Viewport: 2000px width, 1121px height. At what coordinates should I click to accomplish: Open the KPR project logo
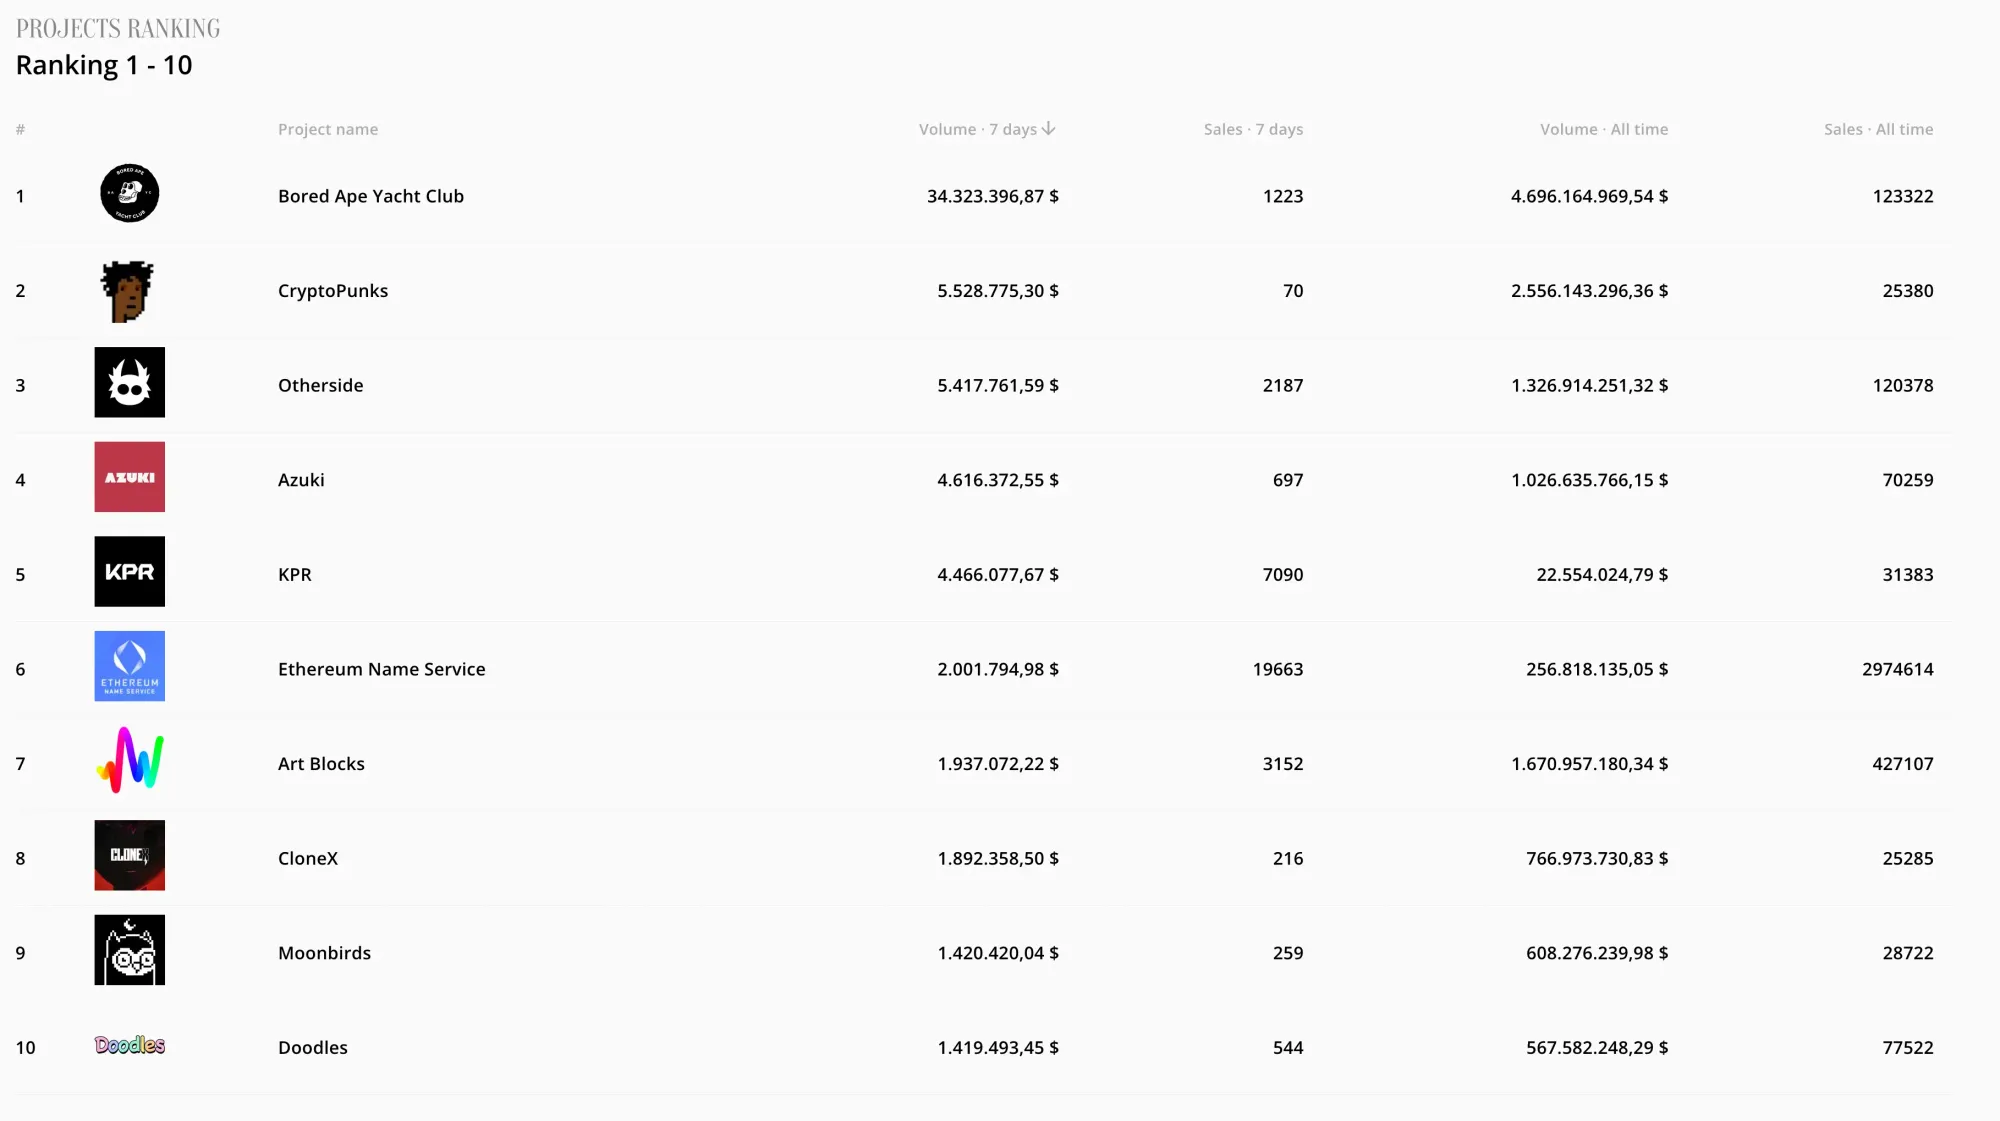[x=129, y=571]
